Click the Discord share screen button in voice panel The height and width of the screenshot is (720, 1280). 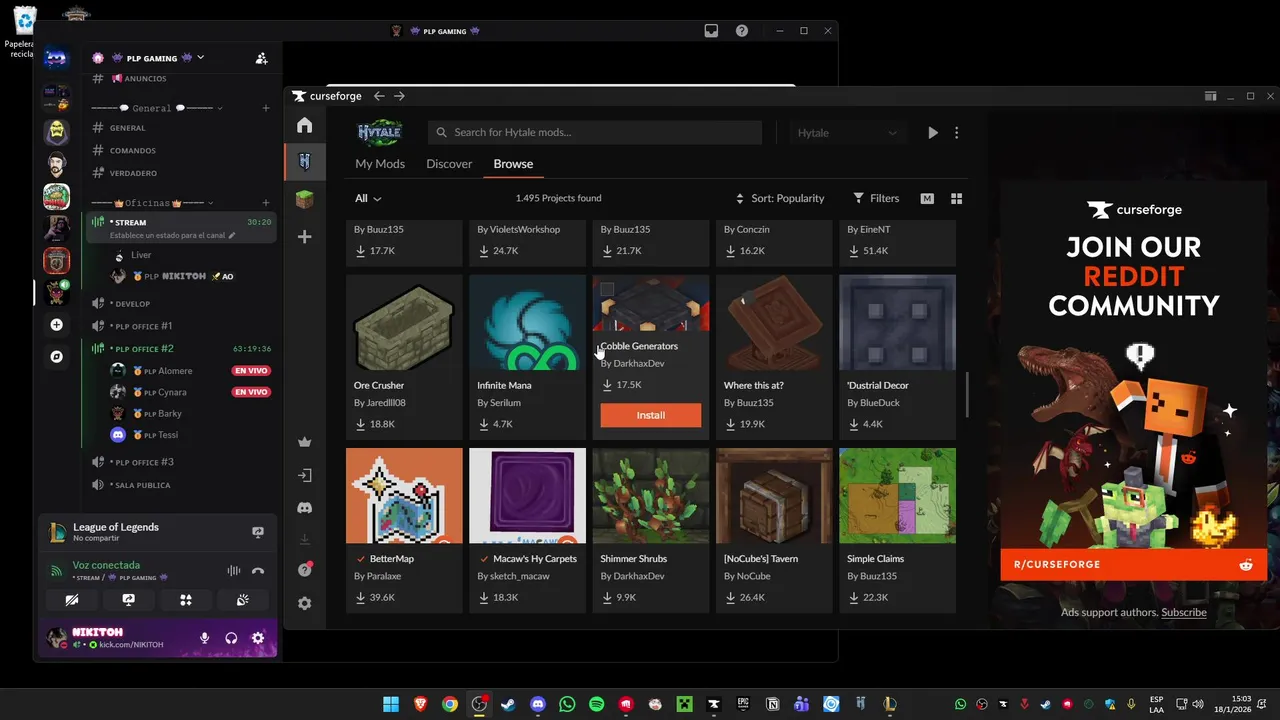[x=129, y=600]
